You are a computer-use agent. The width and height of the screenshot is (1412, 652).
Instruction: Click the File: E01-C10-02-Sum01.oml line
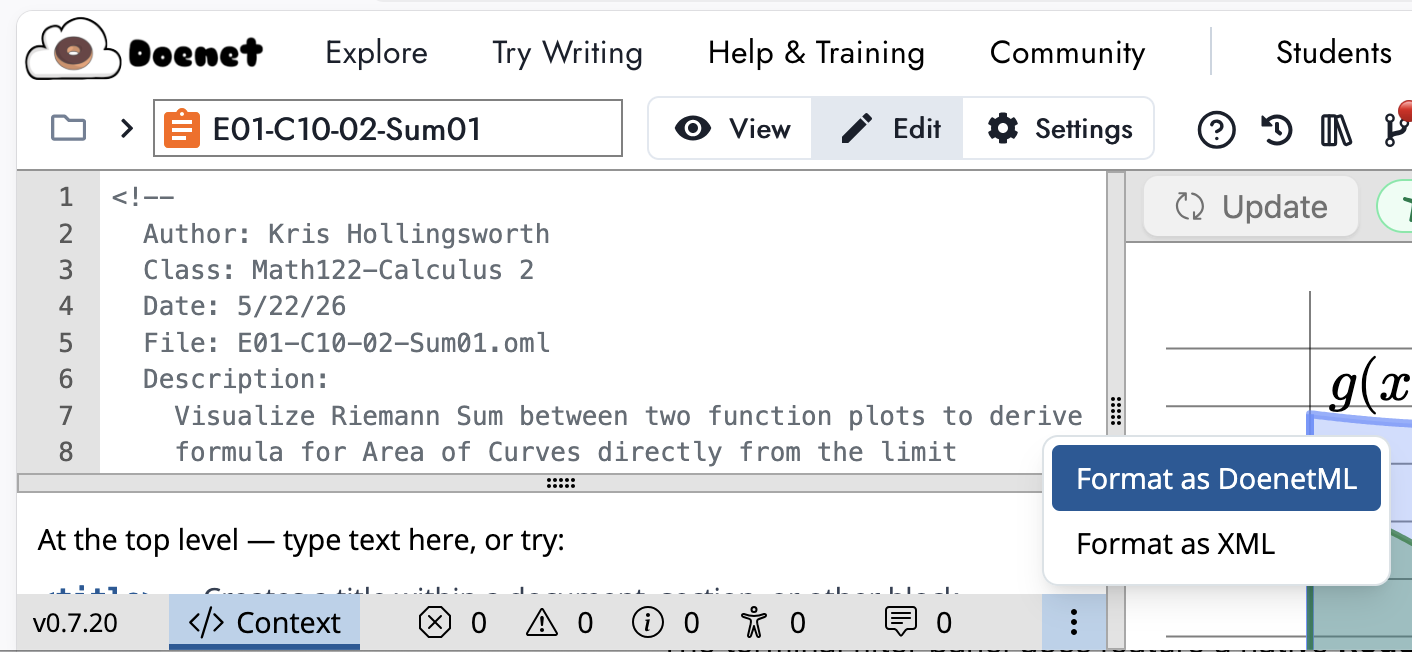pos(346,343)
